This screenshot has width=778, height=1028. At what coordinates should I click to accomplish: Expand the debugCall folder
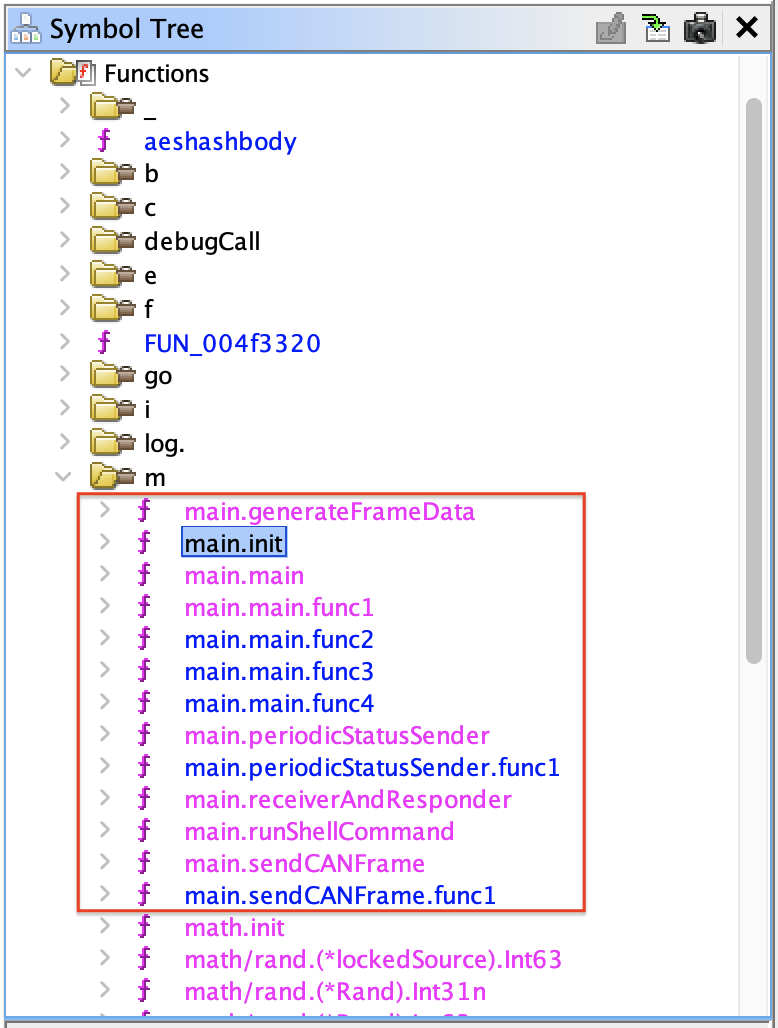click(64, 240)
